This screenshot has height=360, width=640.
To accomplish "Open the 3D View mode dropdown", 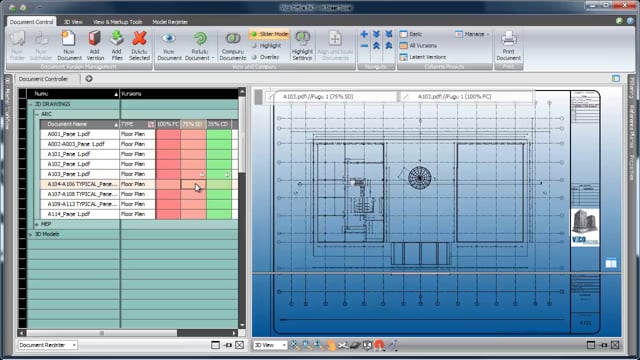I will click(x=270, y=345).
